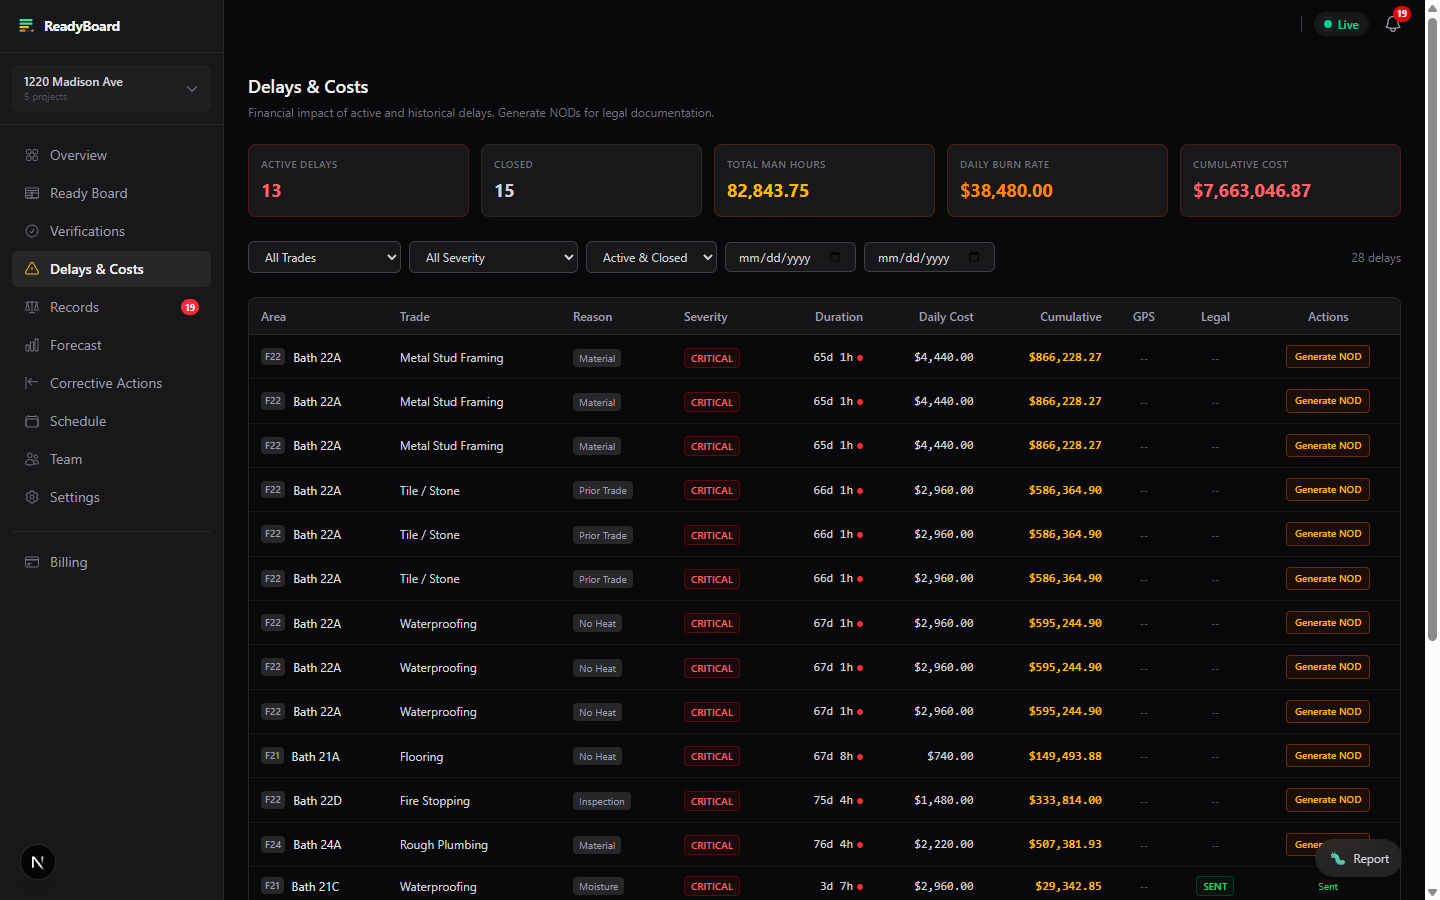Open the Active & Closed dropdown

tap(651, 257)
